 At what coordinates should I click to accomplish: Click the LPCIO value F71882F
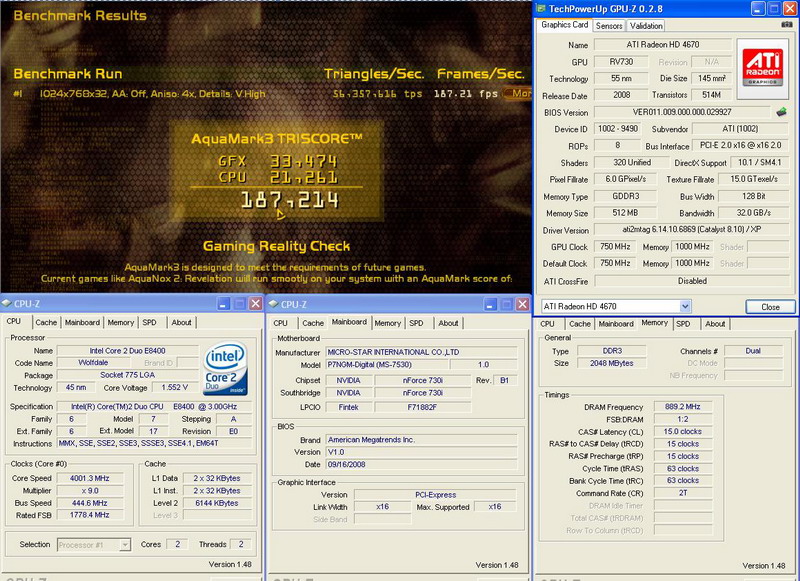pyautogui.click(x=422, y=407)
